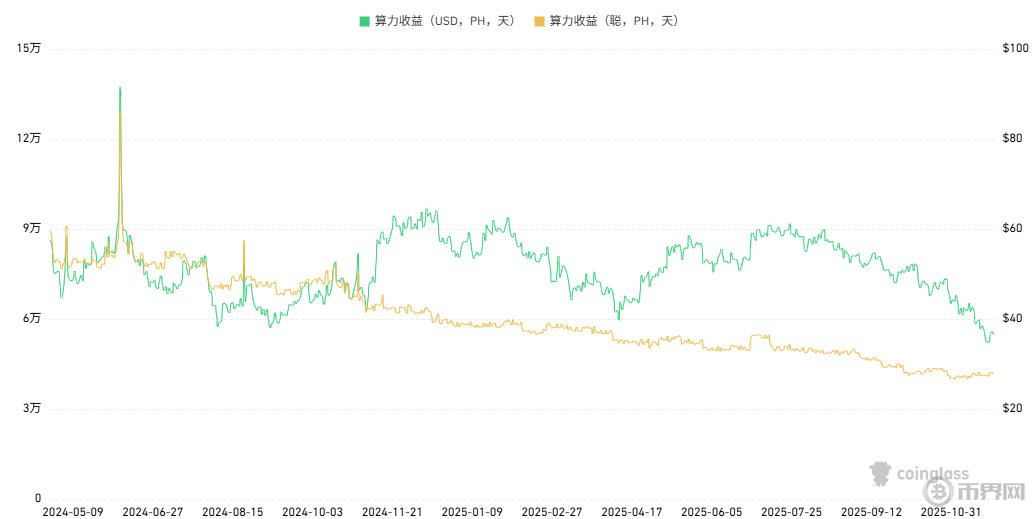
Task: Click the 2024-05-09 date axis label
Action: click(73, 511)
